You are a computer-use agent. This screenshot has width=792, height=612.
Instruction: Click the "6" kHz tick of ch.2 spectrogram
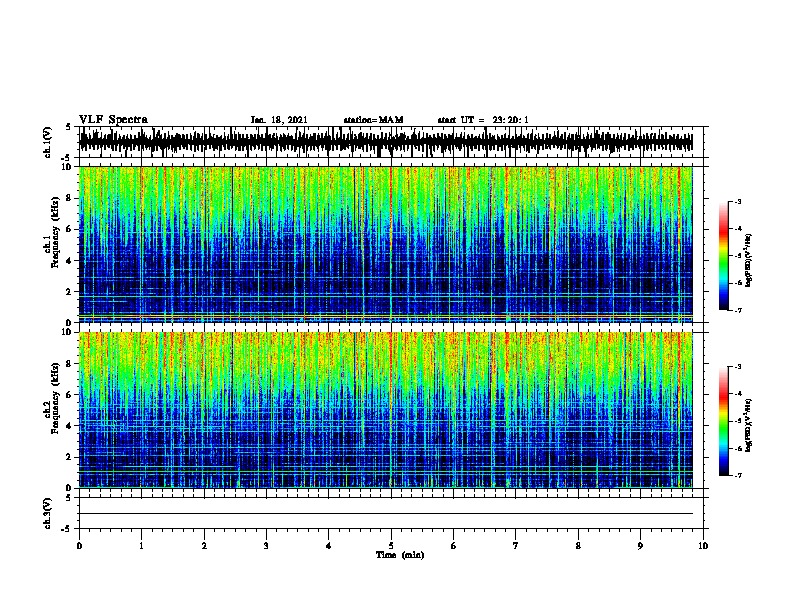[68, 395]
